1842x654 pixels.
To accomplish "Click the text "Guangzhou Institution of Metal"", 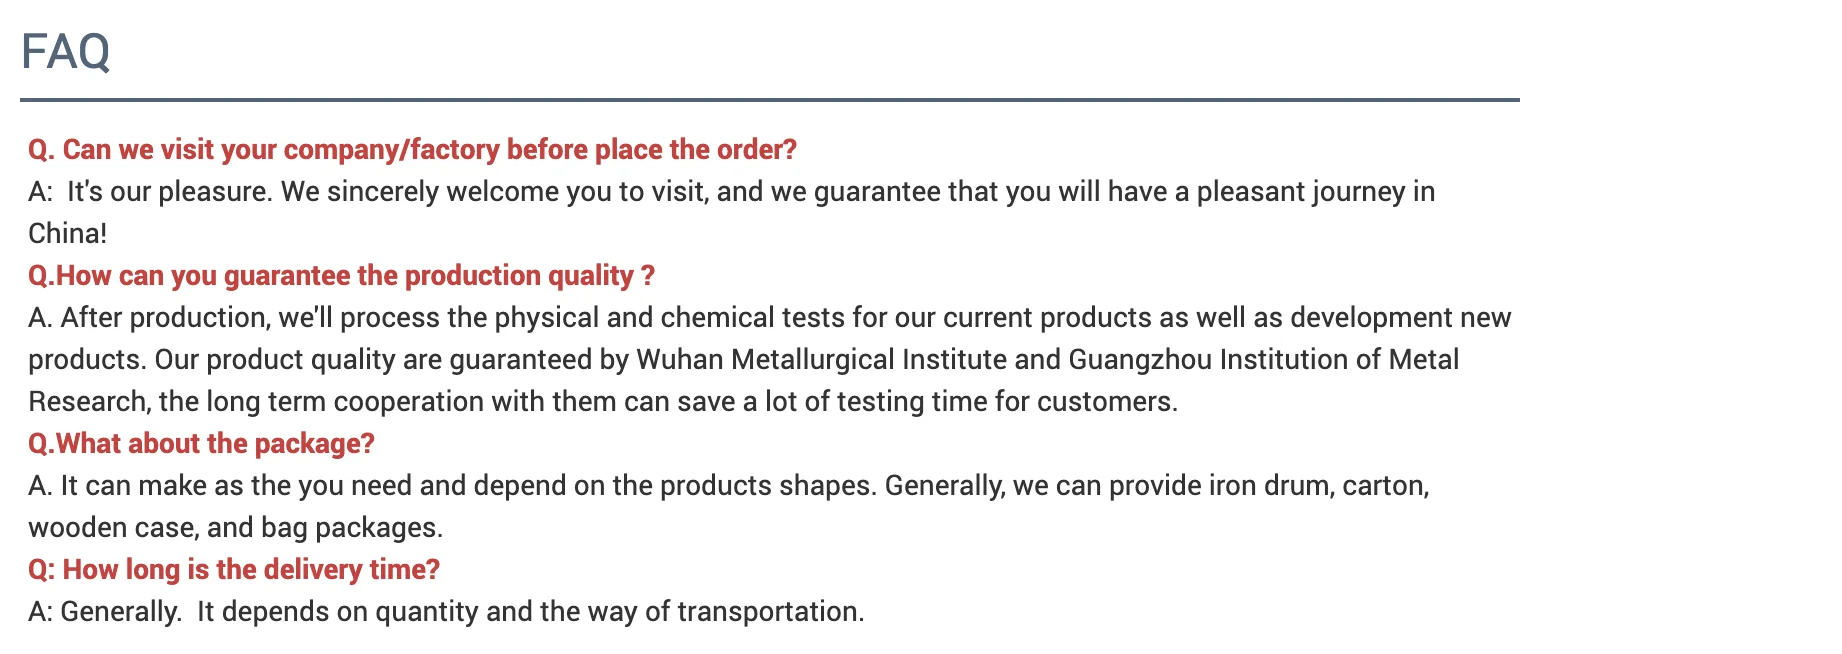I will (1263, 360).
